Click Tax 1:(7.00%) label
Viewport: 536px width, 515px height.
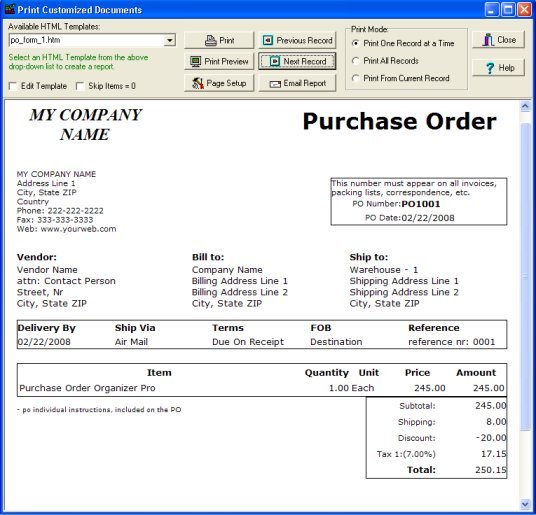tap(406, 454)
